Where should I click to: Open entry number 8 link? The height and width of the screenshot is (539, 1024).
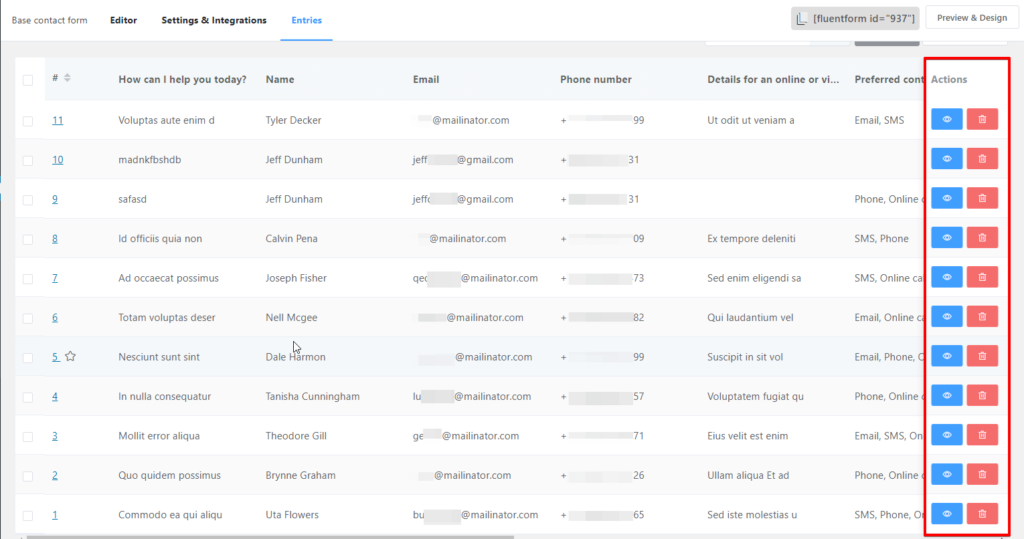pos(55,238)
